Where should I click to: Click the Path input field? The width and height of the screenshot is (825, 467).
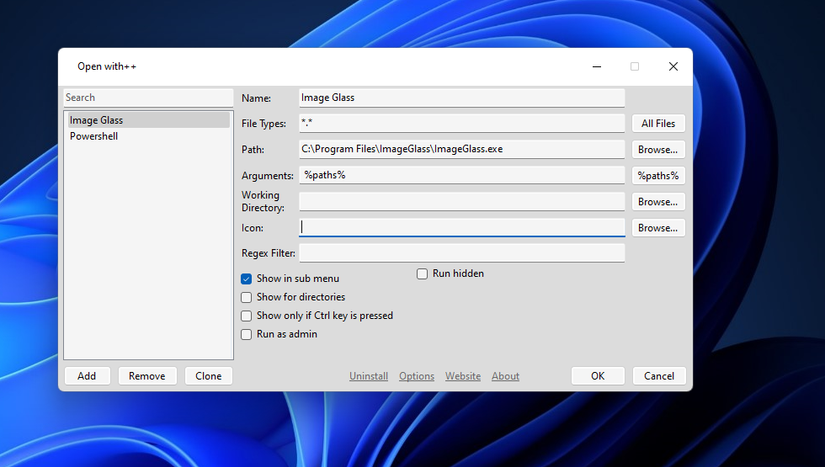coord(462,149)
